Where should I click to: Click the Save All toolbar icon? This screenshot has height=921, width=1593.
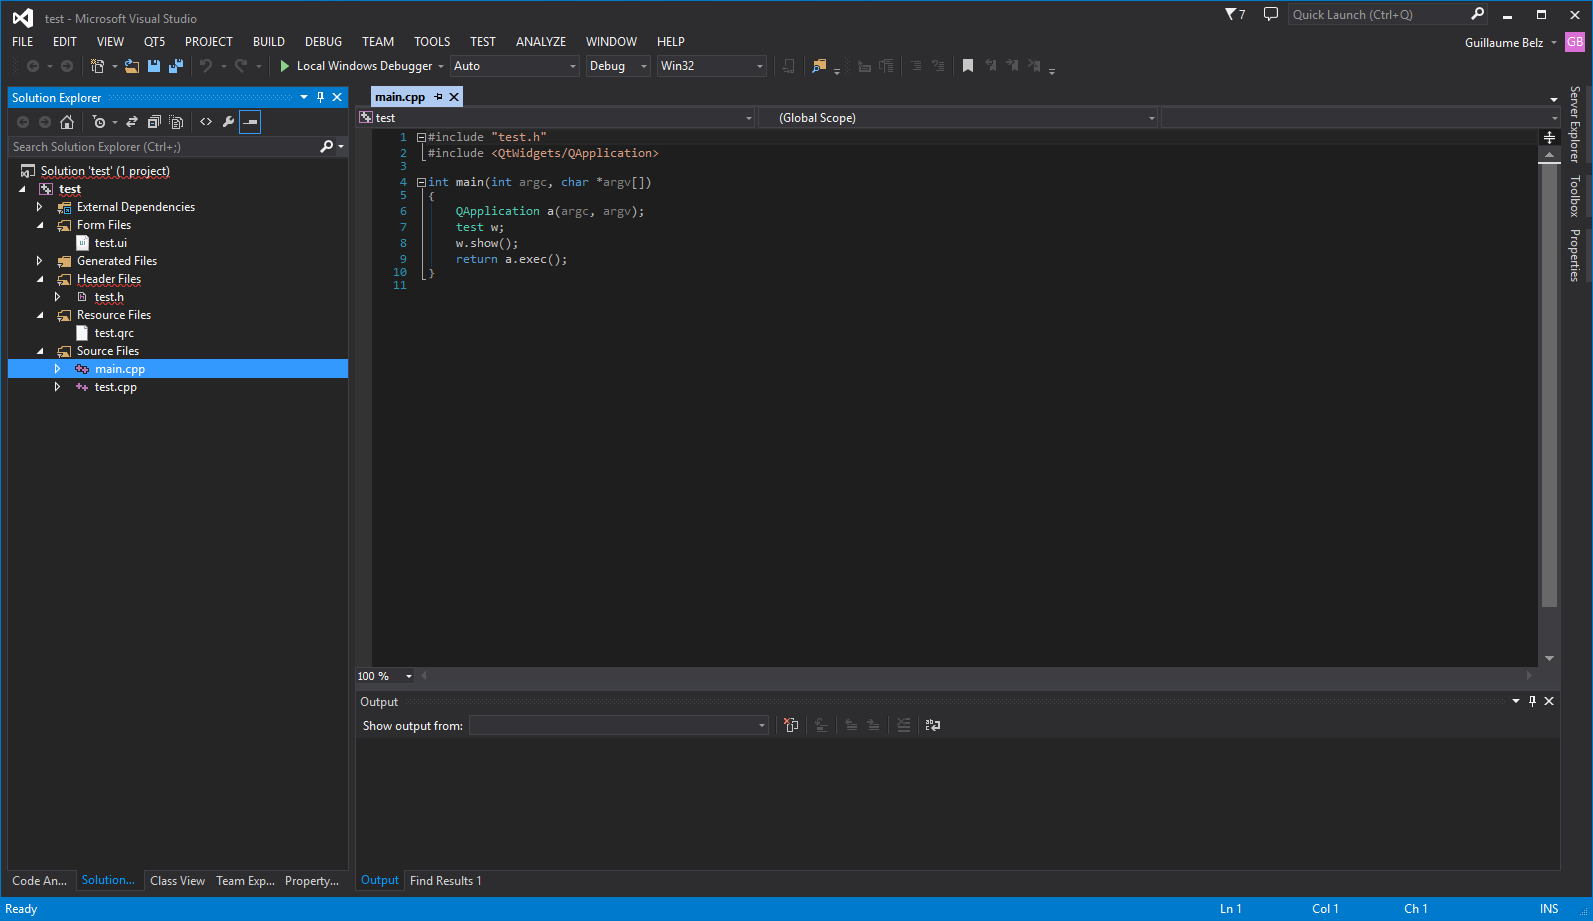176,66
